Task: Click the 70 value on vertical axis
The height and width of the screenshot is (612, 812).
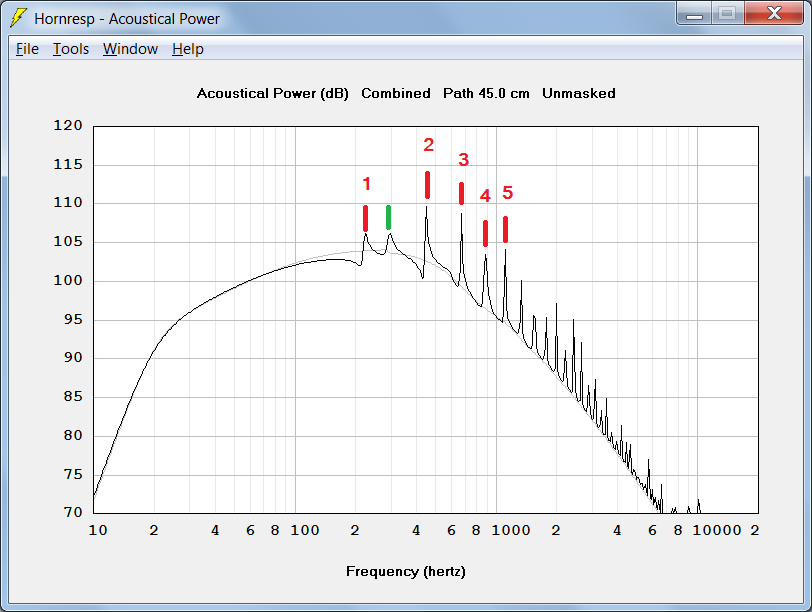Action: (x=73, y=512)
